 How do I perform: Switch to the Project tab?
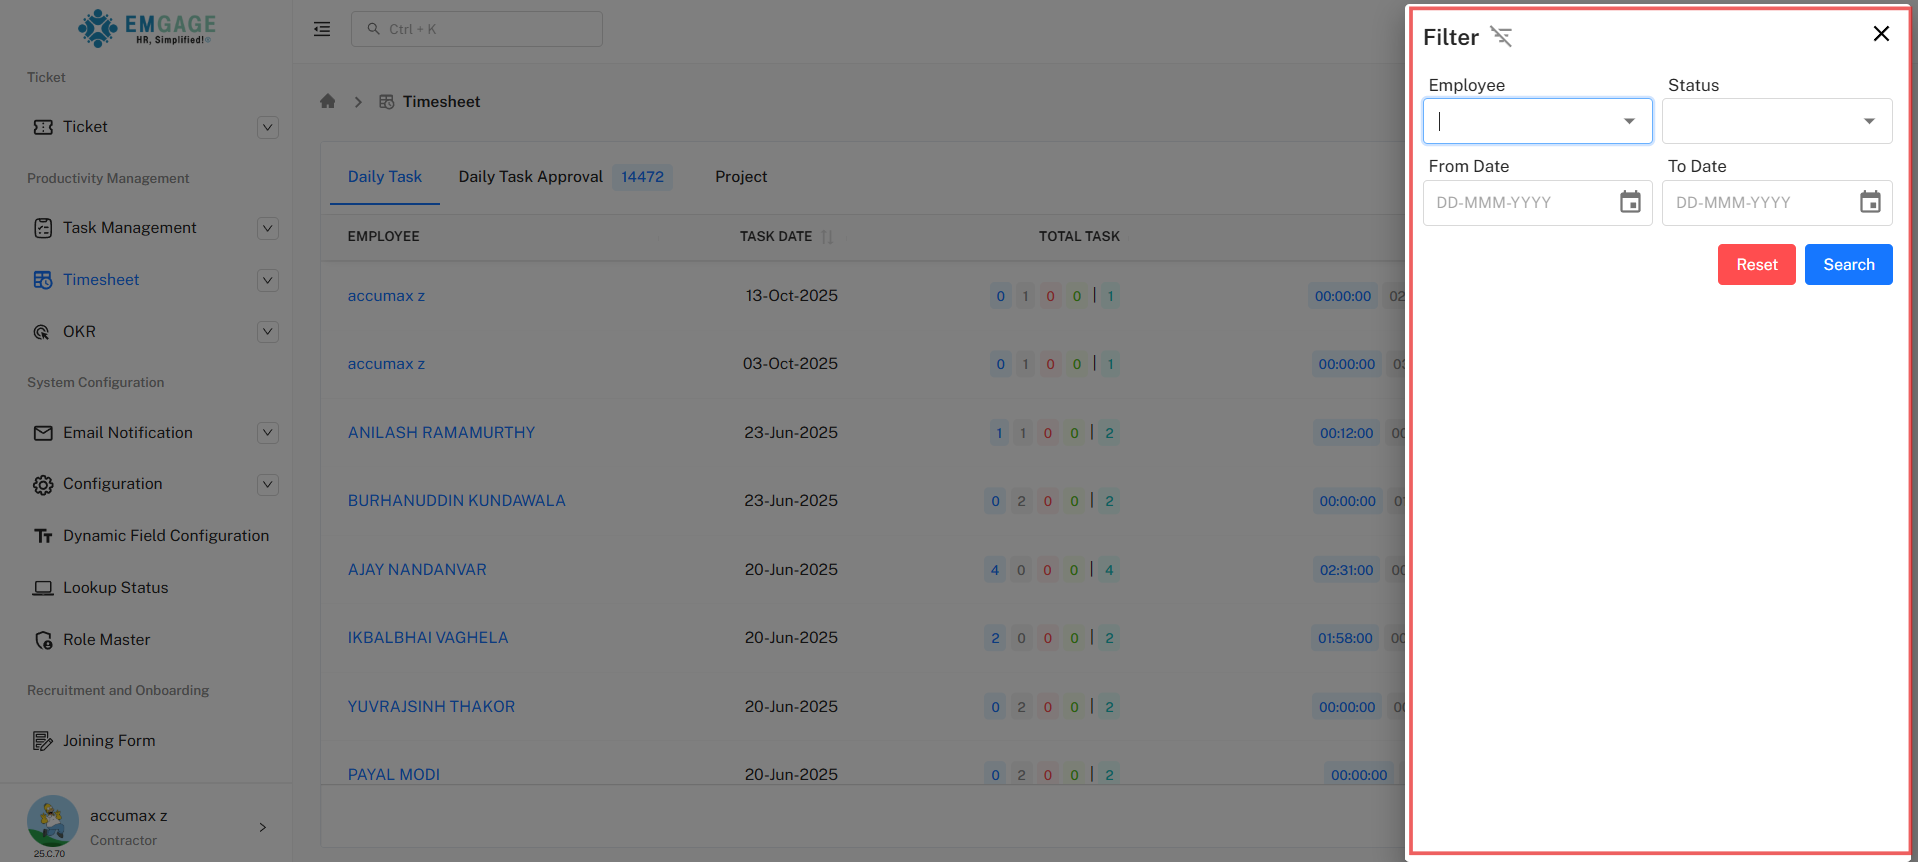(741, 177)
